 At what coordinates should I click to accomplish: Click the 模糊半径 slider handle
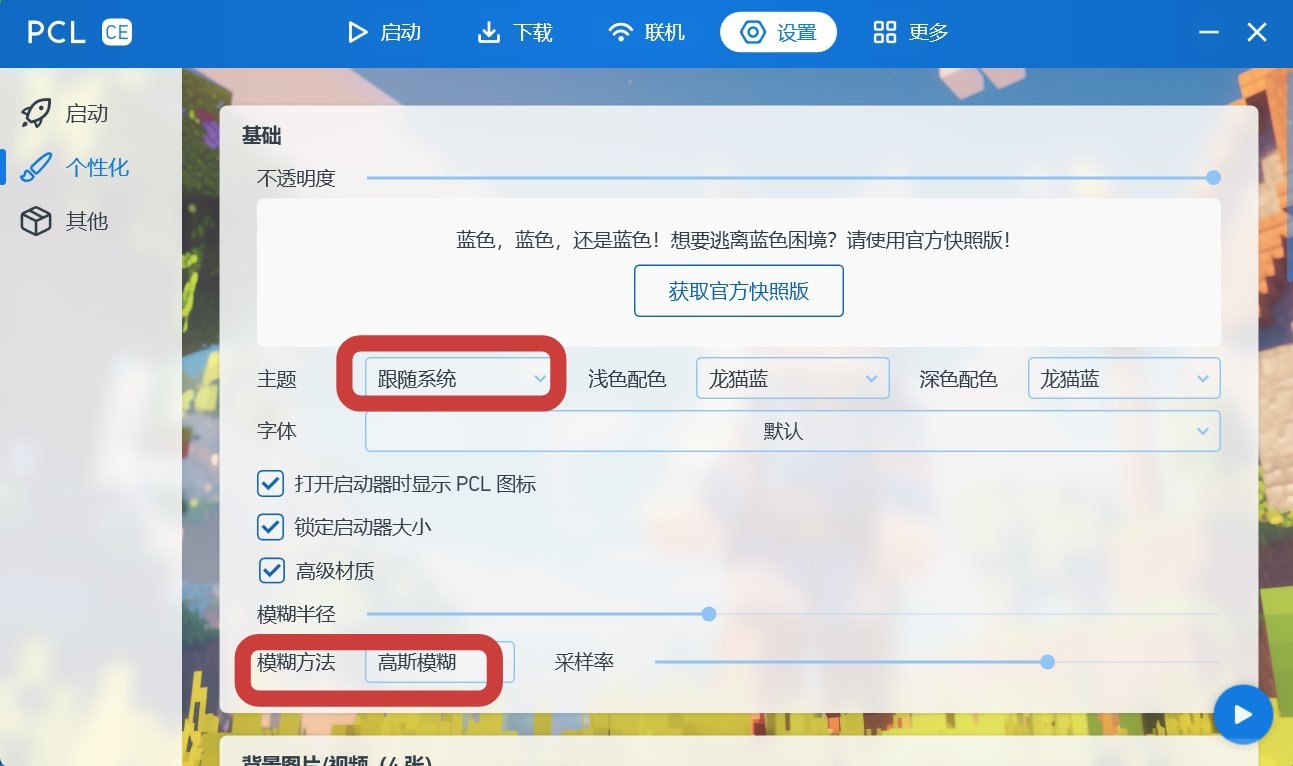click(709, 614)
